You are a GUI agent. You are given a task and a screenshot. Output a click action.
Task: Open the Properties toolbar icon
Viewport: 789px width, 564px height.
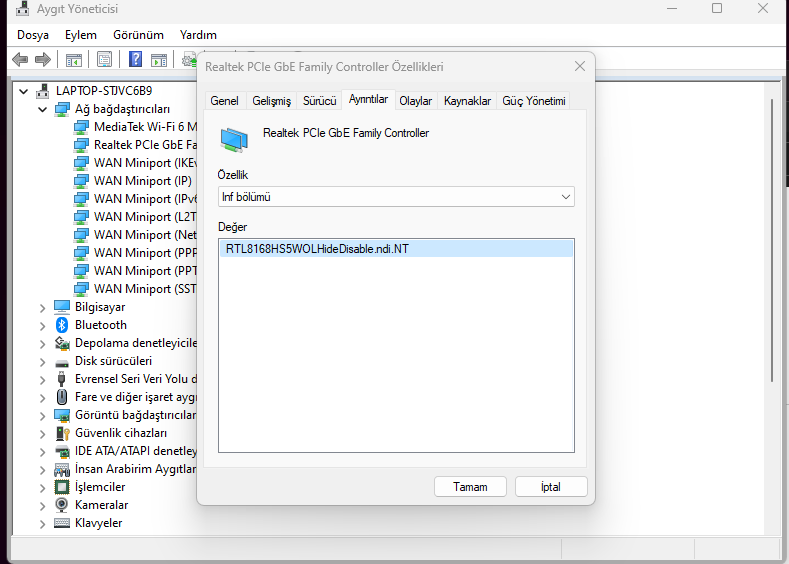104,59
